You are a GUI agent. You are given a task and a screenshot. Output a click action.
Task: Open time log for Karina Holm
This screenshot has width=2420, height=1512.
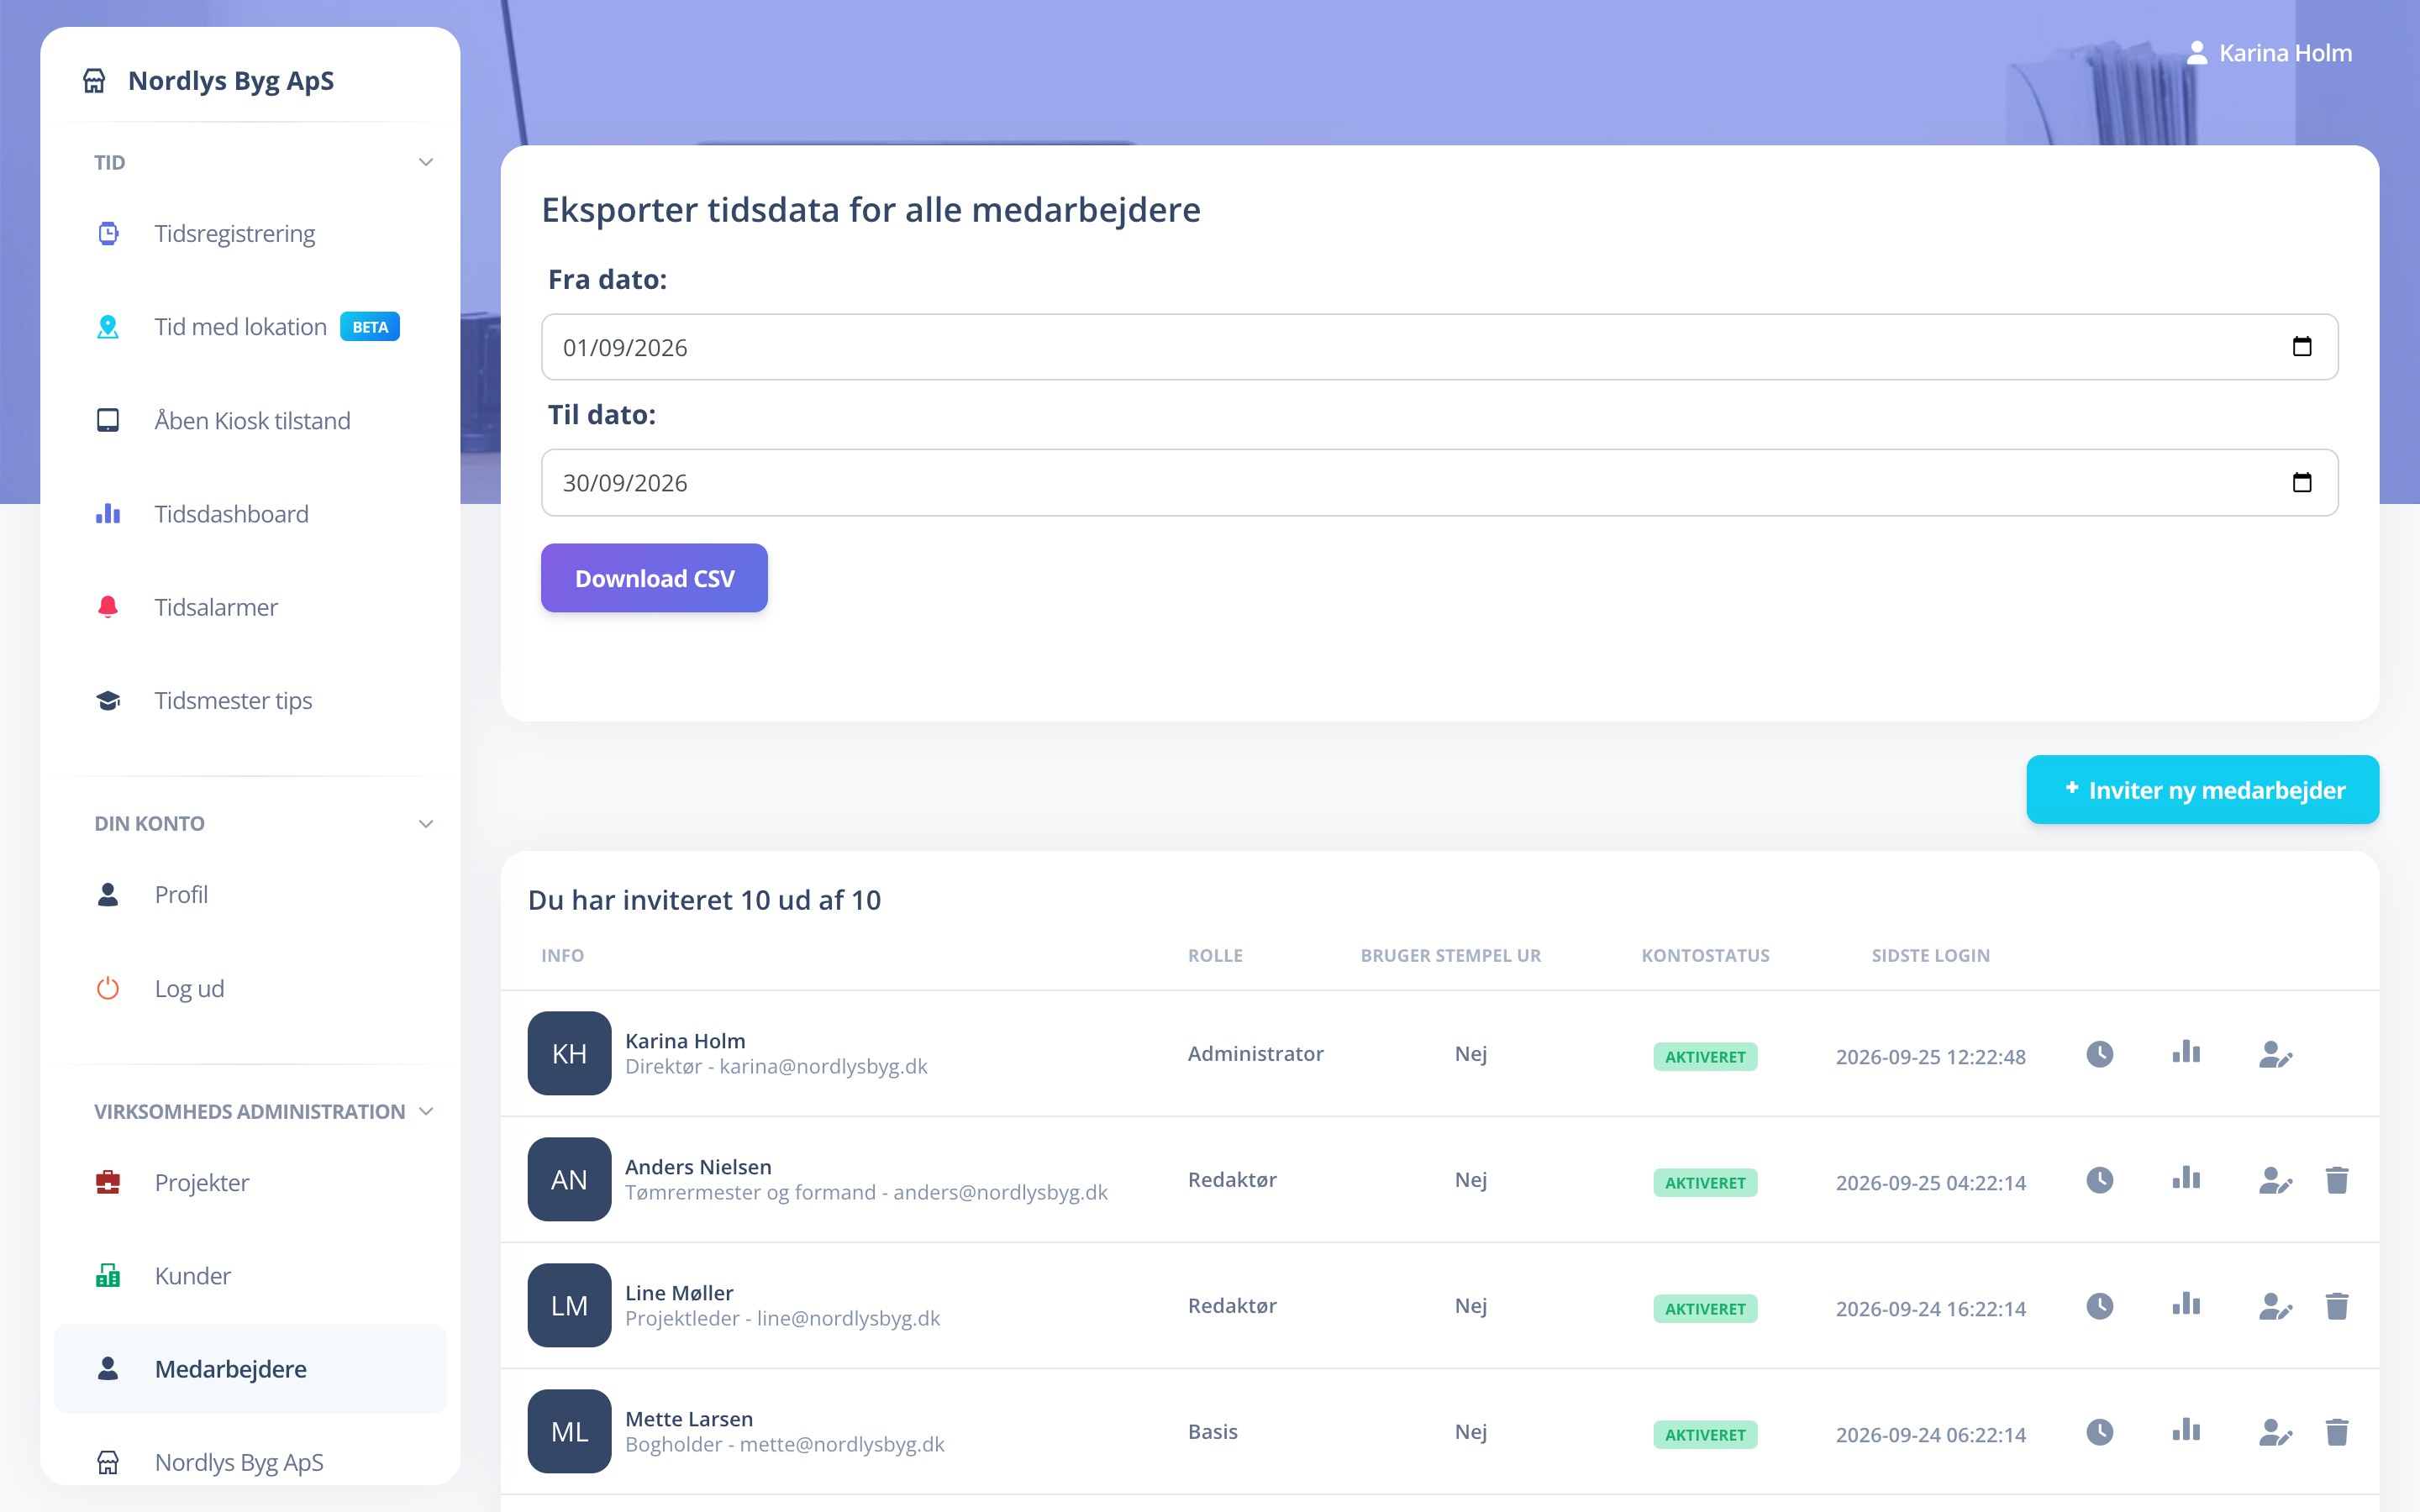2099,1054
